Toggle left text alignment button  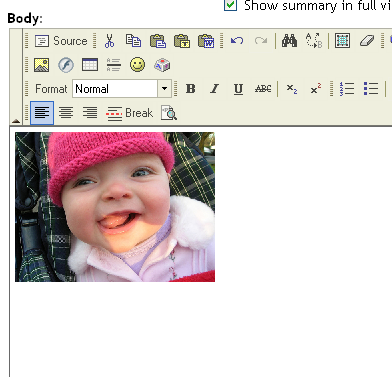click(x=42, y=113)
